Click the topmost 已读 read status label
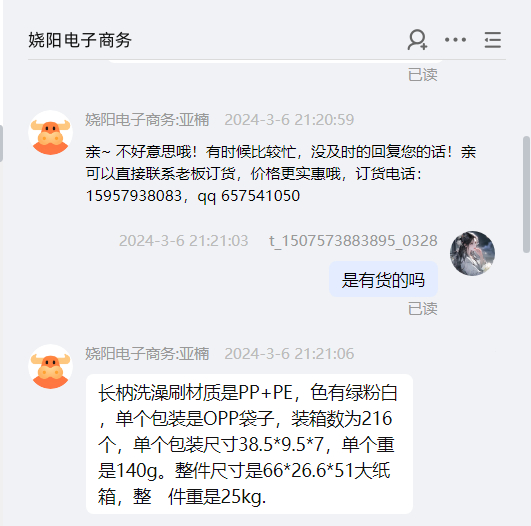The image size is (531, 526). 423,75
